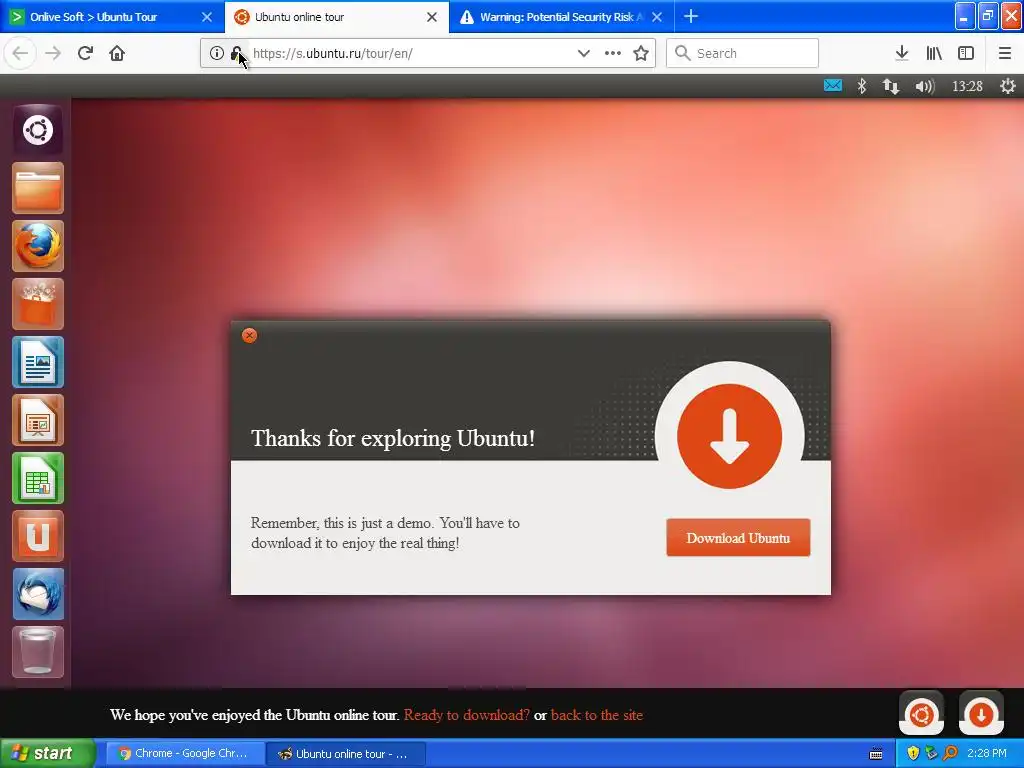Open the Firefox hamburger menu
Image resolution: width=1024 pixels, height=768 pixels.
[1005, 53]
